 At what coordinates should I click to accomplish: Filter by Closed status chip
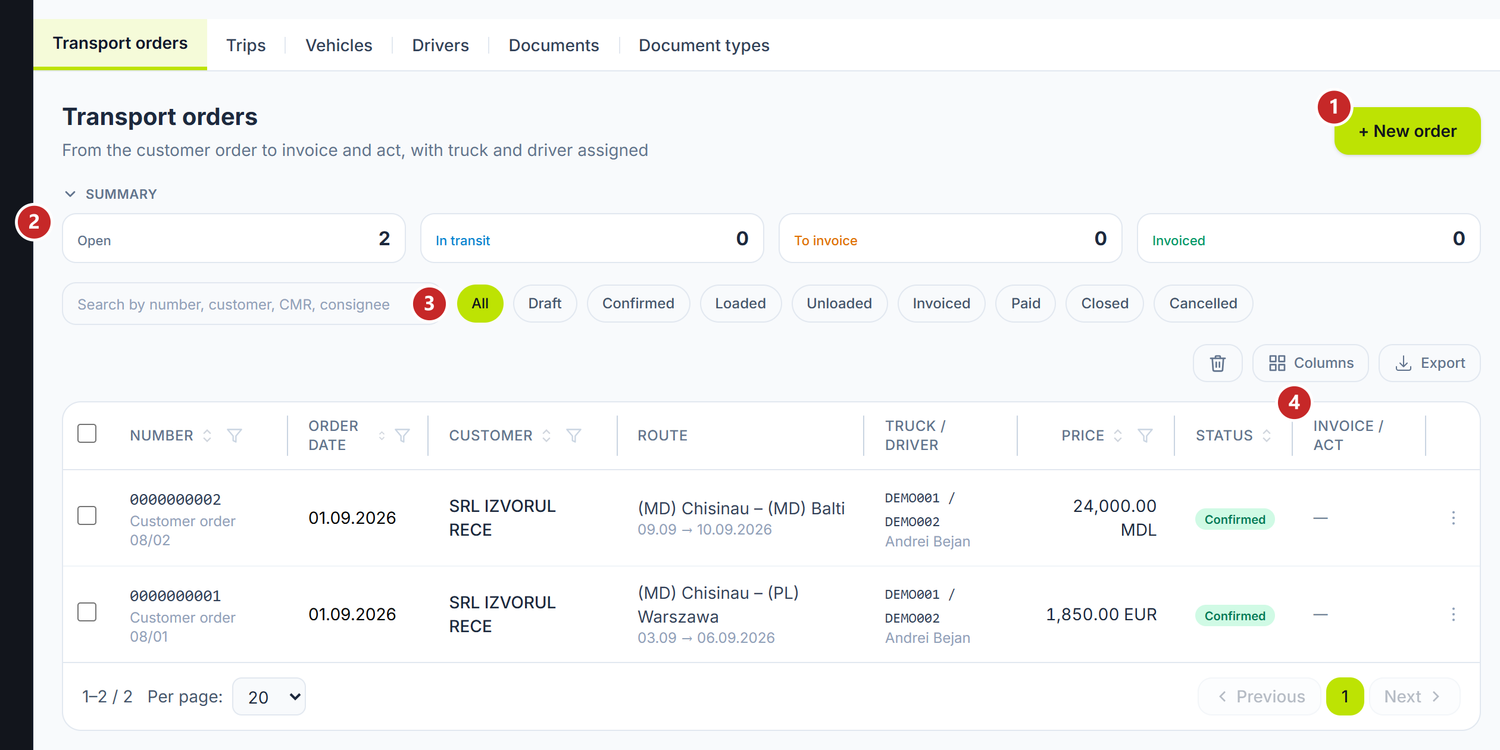[1105, 303]
